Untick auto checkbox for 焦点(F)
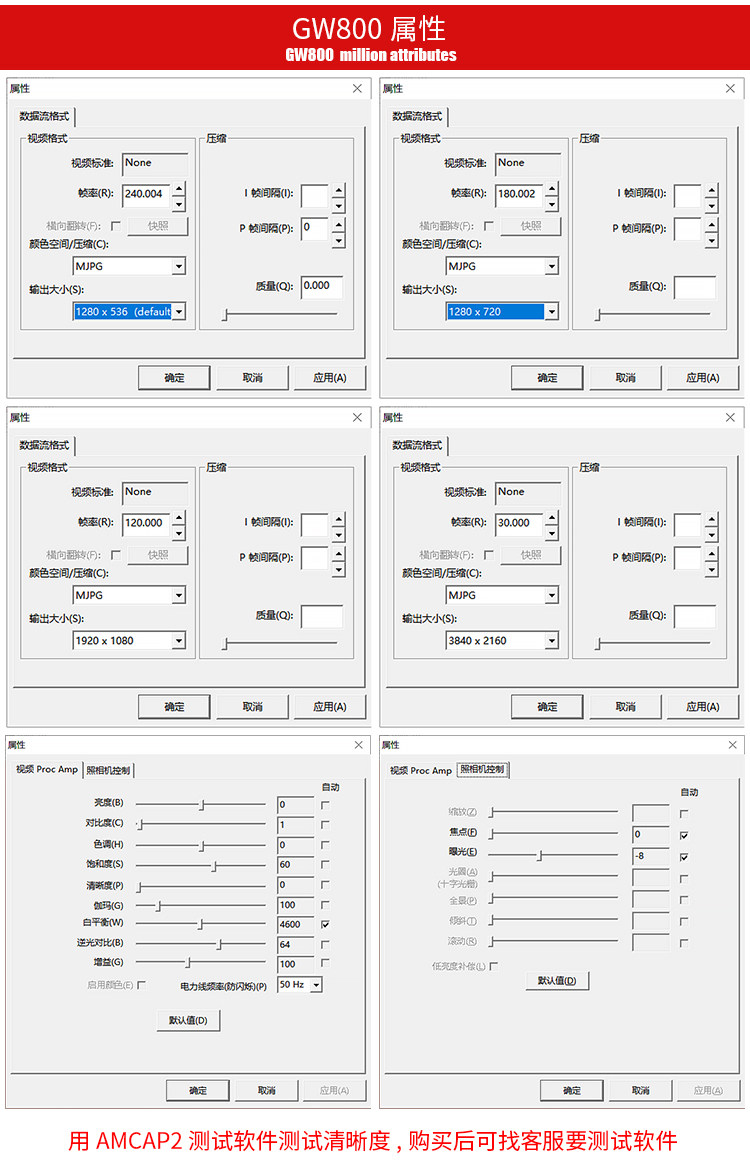 click(x=684, y=835)
